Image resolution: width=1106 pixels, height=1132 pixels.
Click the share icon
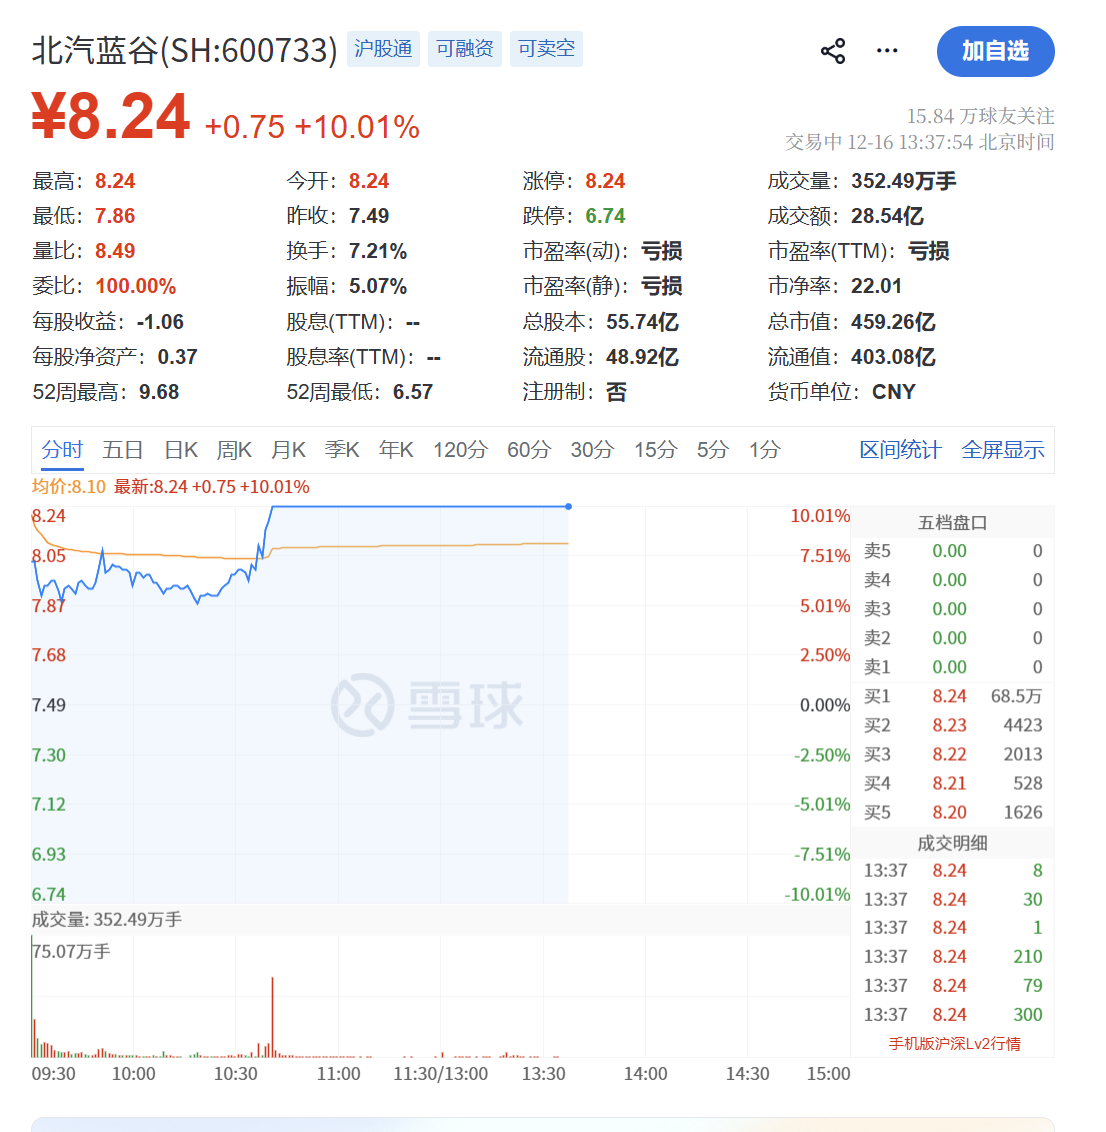coord(833,51)
